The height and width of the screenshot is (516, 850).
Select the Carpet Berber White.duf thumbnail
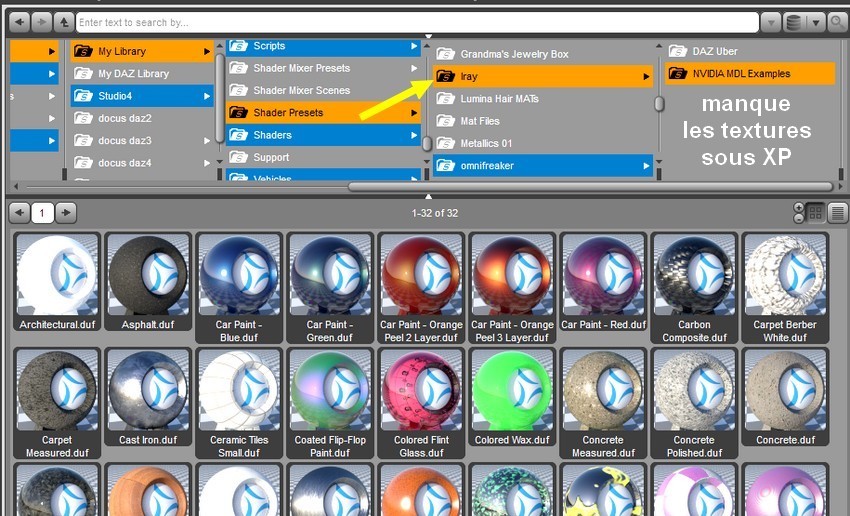pyautogui.click(x=785, y=288)
